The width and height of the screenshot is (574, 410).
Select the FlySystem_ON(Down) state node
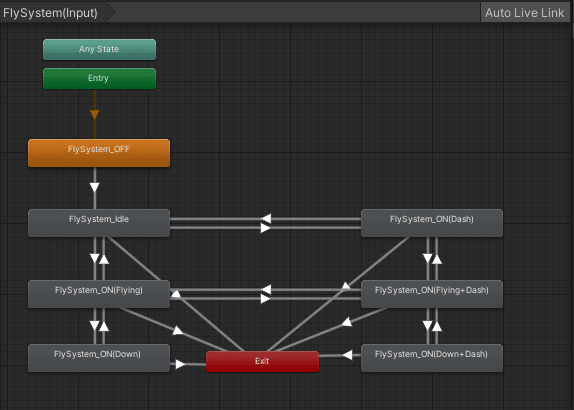click(x=99, y=358)
